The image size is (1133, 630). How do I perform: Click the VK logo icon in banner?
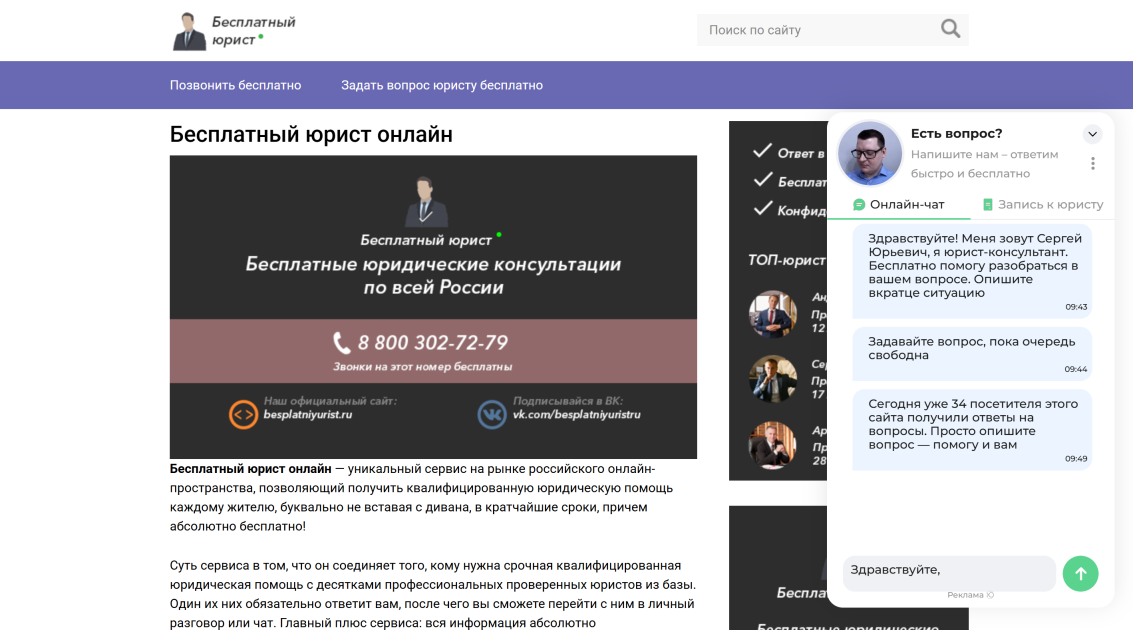click(492, 415)
